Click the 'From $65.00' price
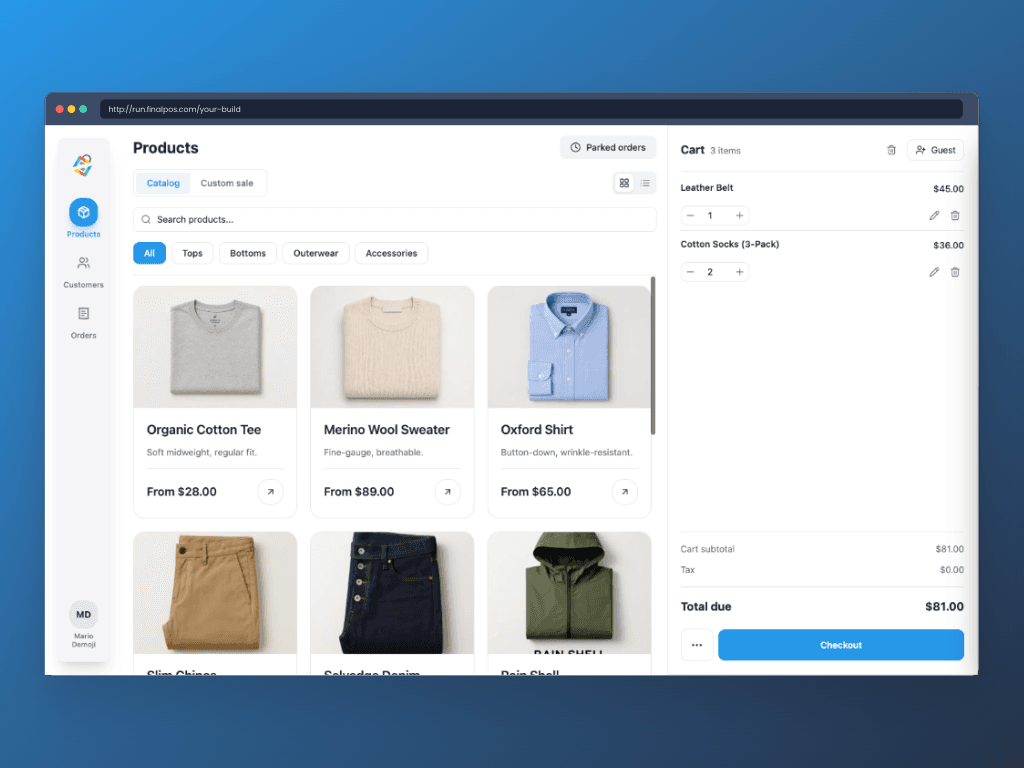The width and height of the screenshot is (1024, 768). click(x=536, y=492)
